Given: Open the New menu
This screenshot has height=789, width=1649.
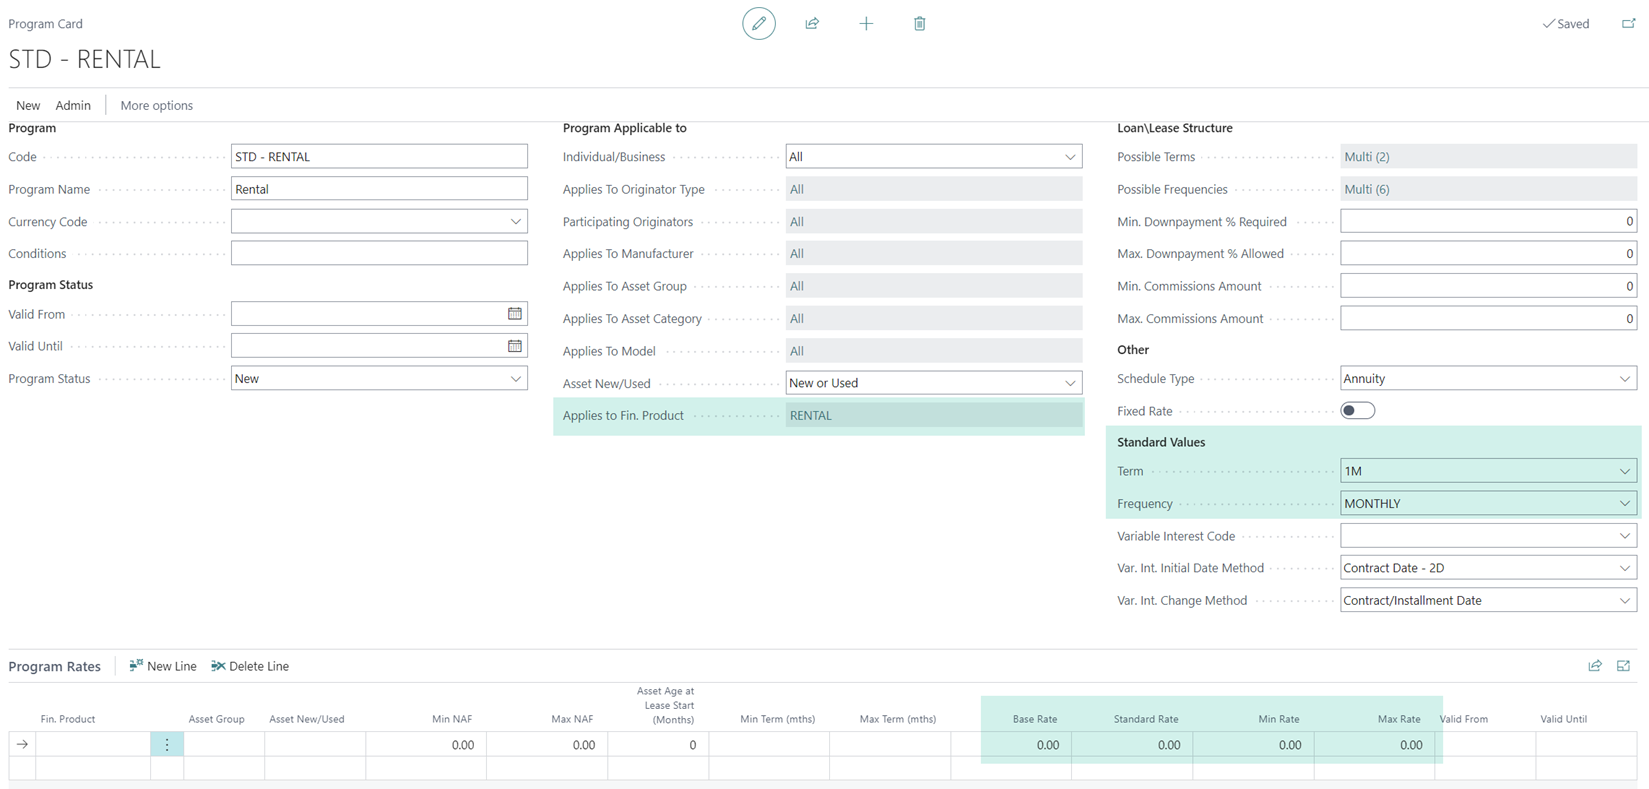Looking at the screenshot, I should [x=28, y=105].
